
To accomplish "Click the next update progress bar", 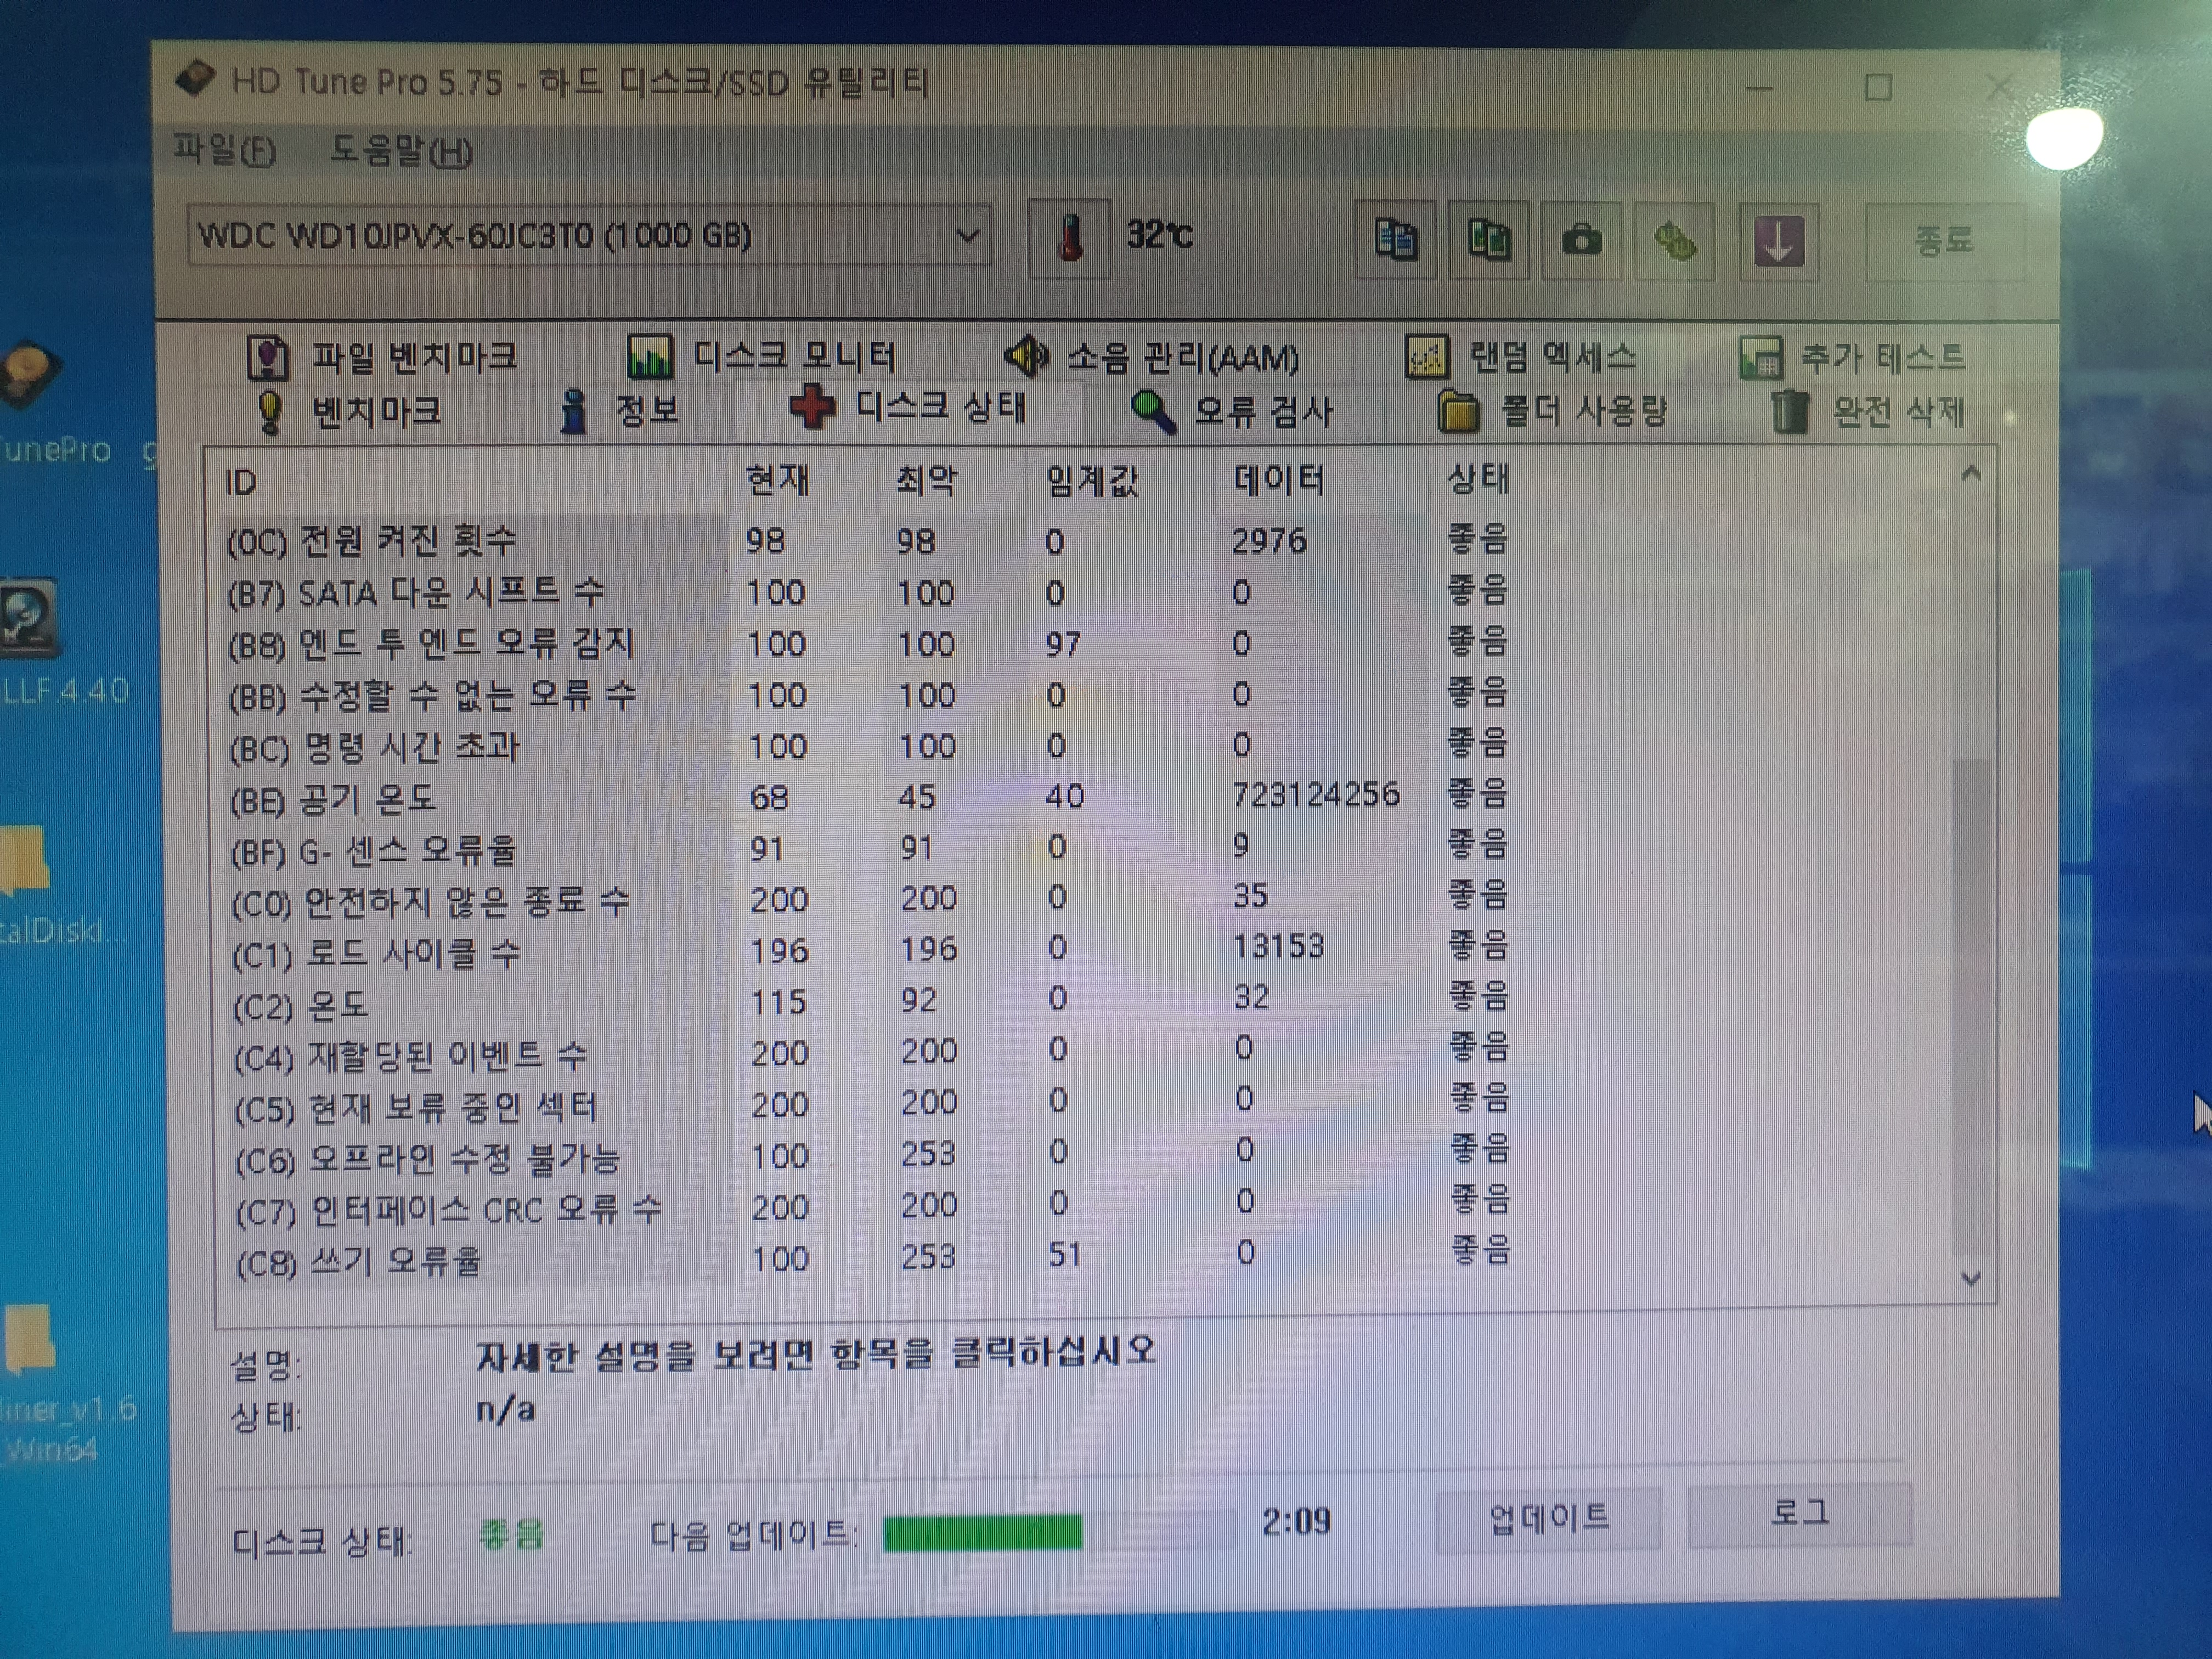I will (1059, 1532).
